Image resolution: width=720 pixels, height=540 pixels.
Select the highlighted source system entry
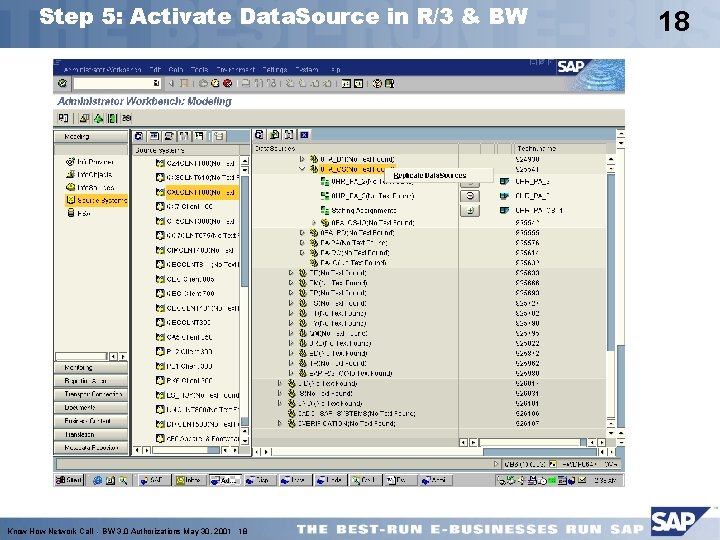(x=201, y=192)
